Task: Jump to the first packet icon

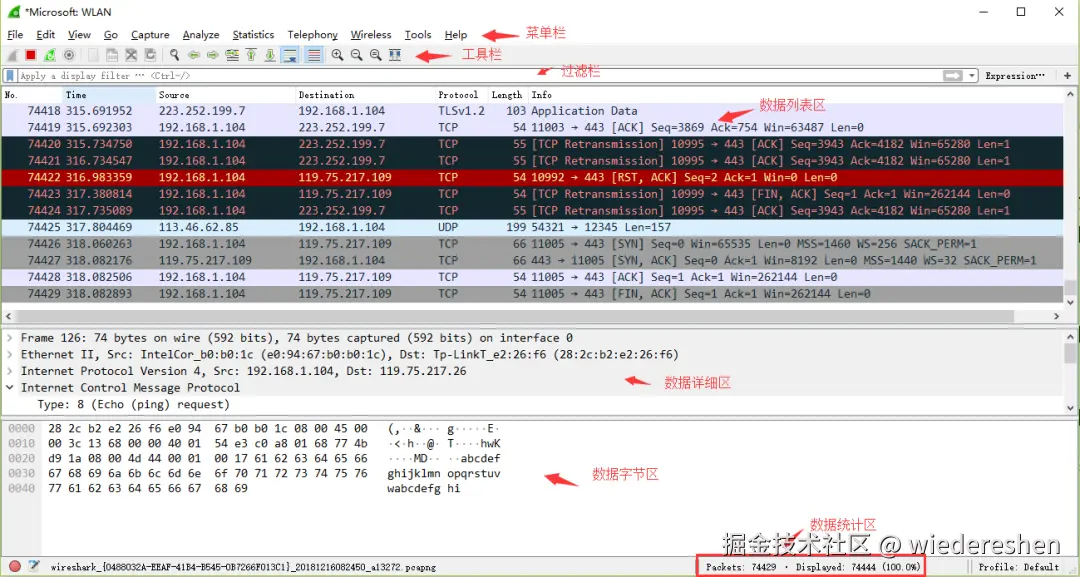Action: click(x=251, y=55)
